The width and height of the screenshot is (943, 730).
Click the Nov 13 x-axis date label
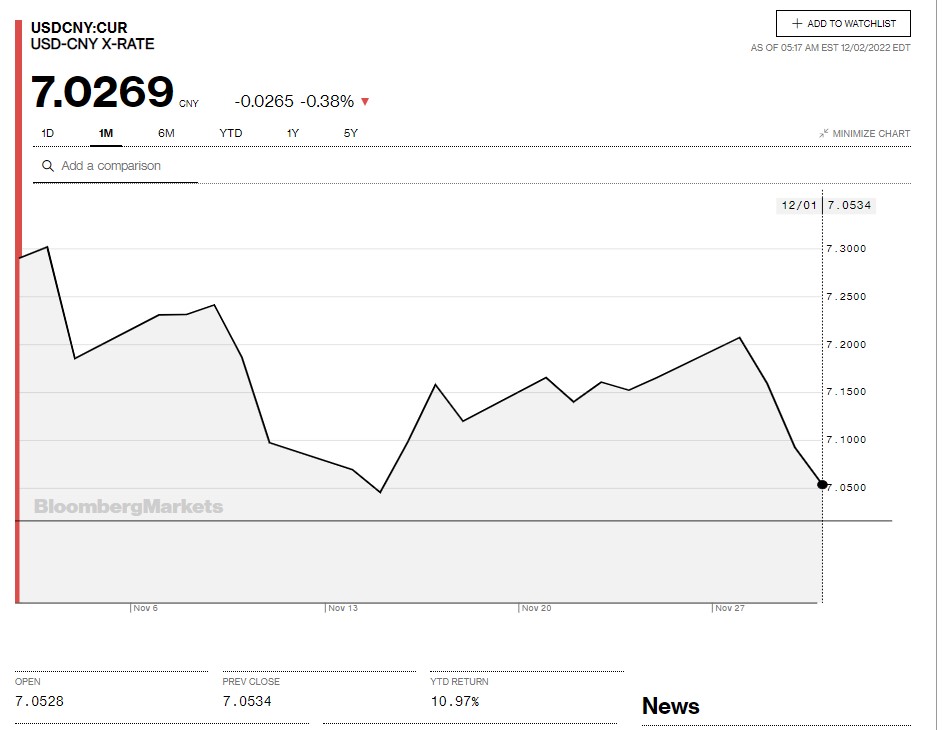pos(343,608)
